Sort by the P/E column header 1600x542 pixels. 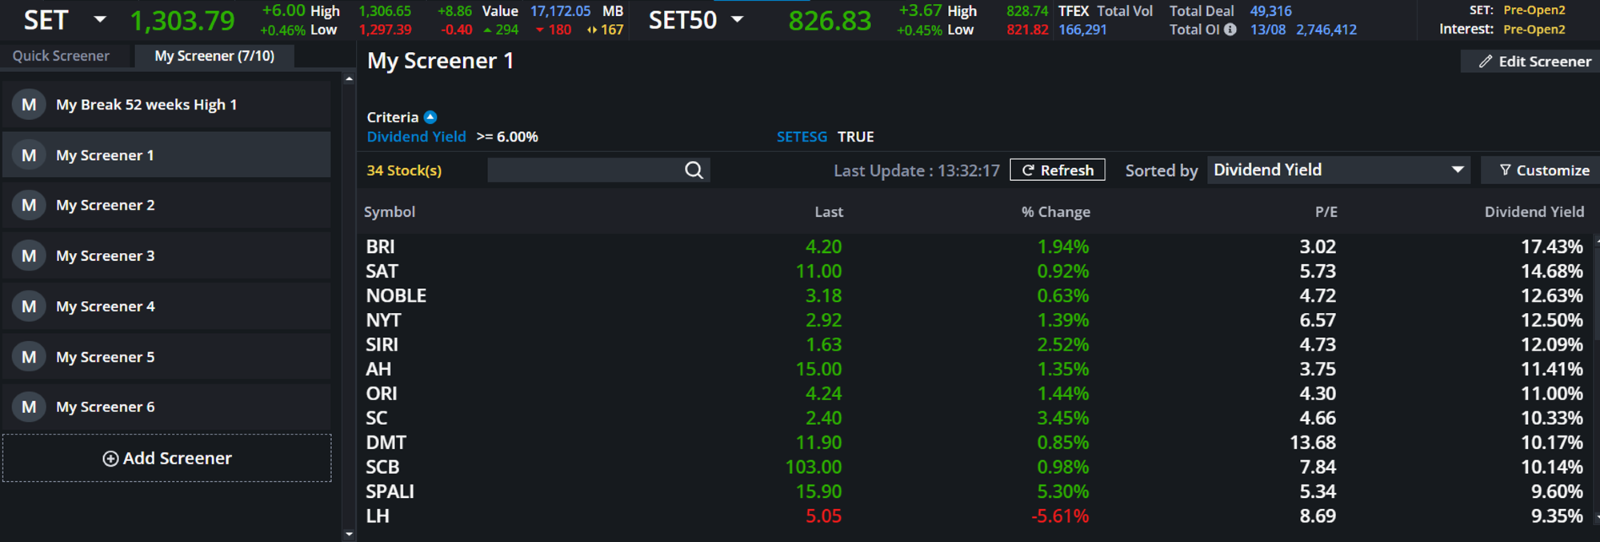(1325, 212)
